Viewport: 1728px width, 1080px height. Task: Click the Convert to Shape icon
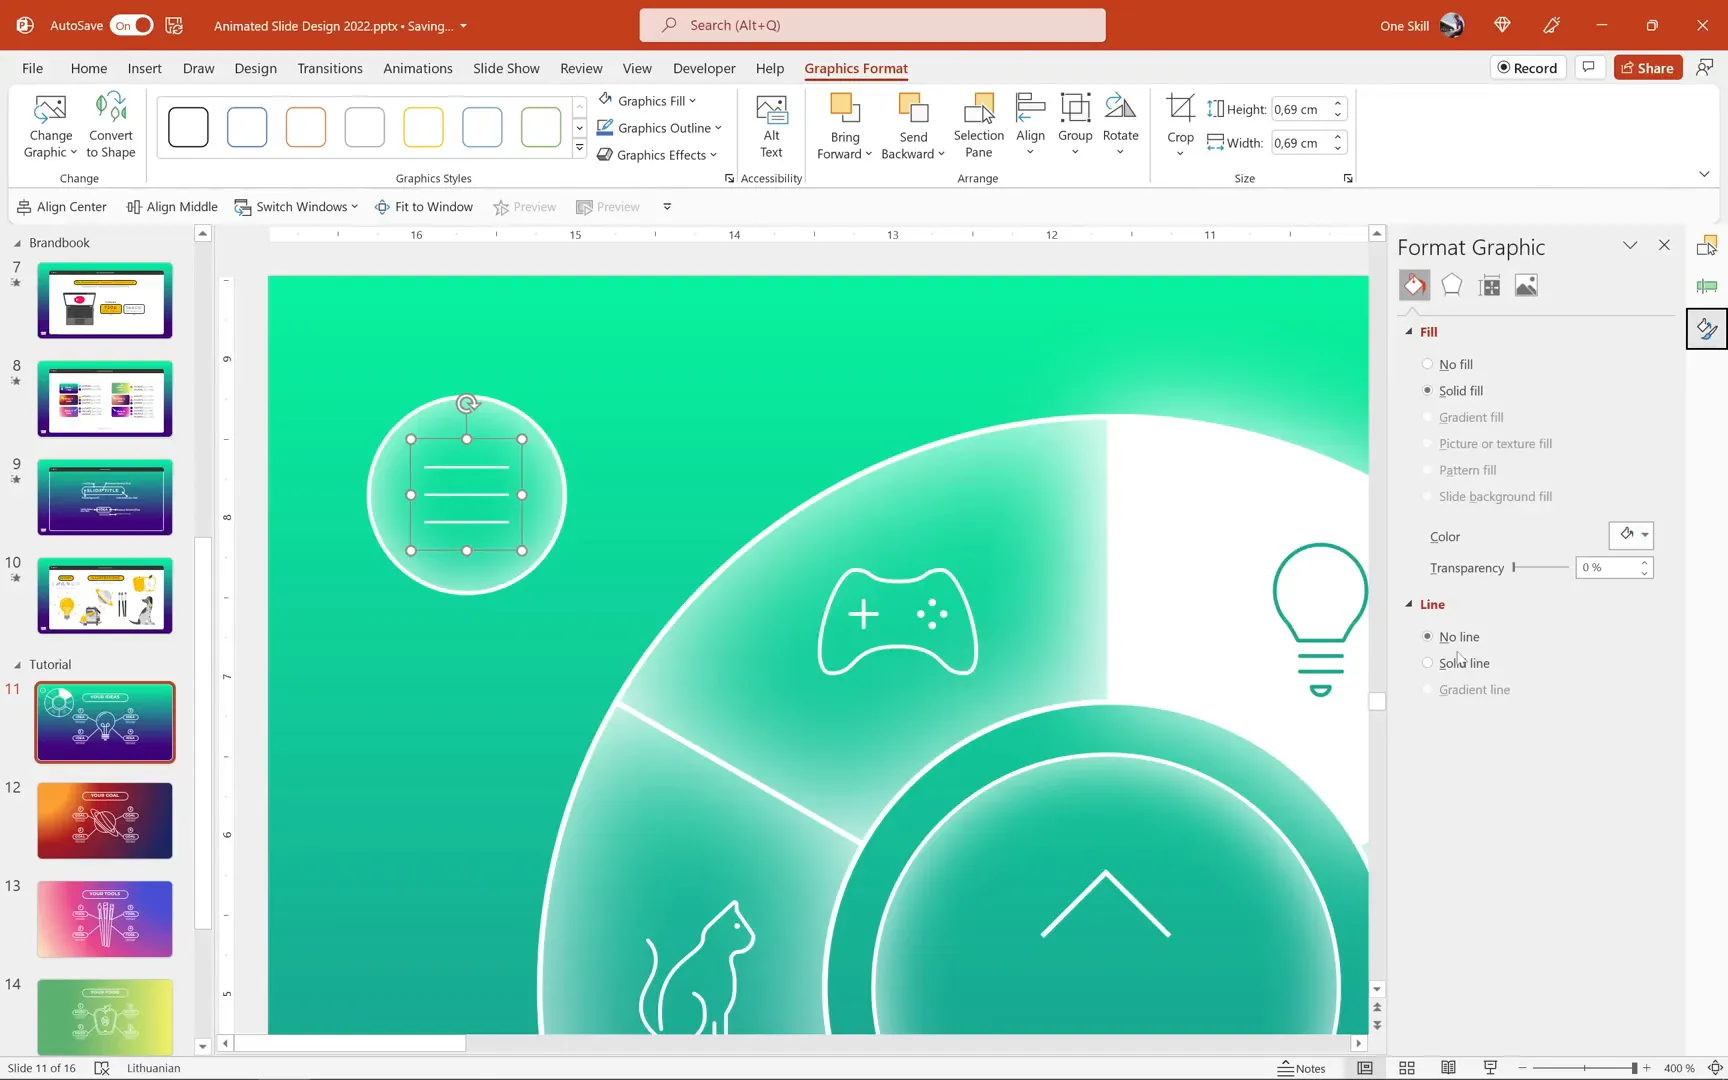tap(110, 108)
